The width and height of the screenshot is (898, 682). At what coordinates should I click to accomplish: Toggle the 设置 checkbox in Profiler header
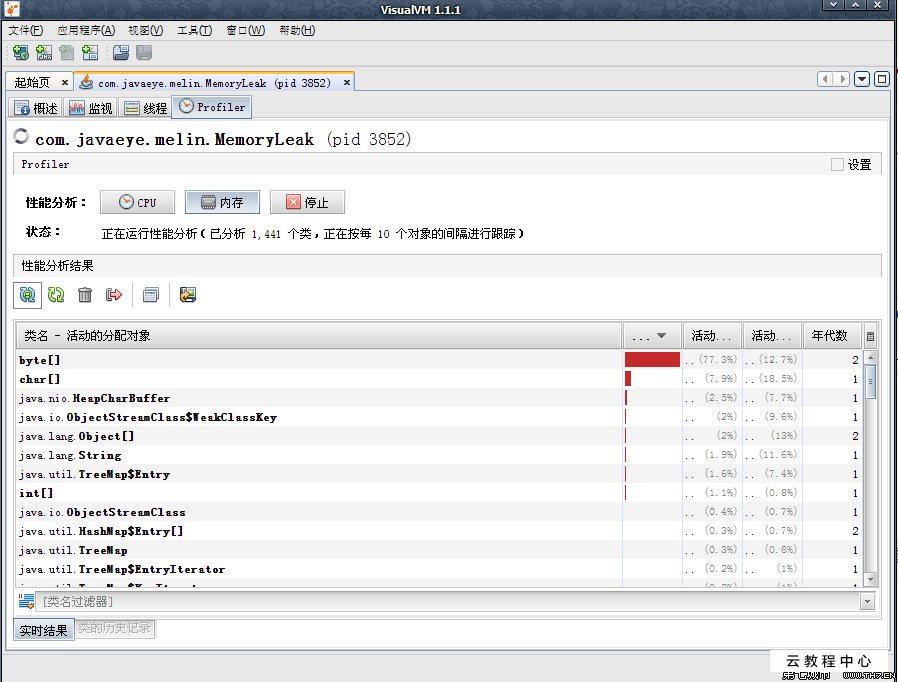click(x=838, y=164)
